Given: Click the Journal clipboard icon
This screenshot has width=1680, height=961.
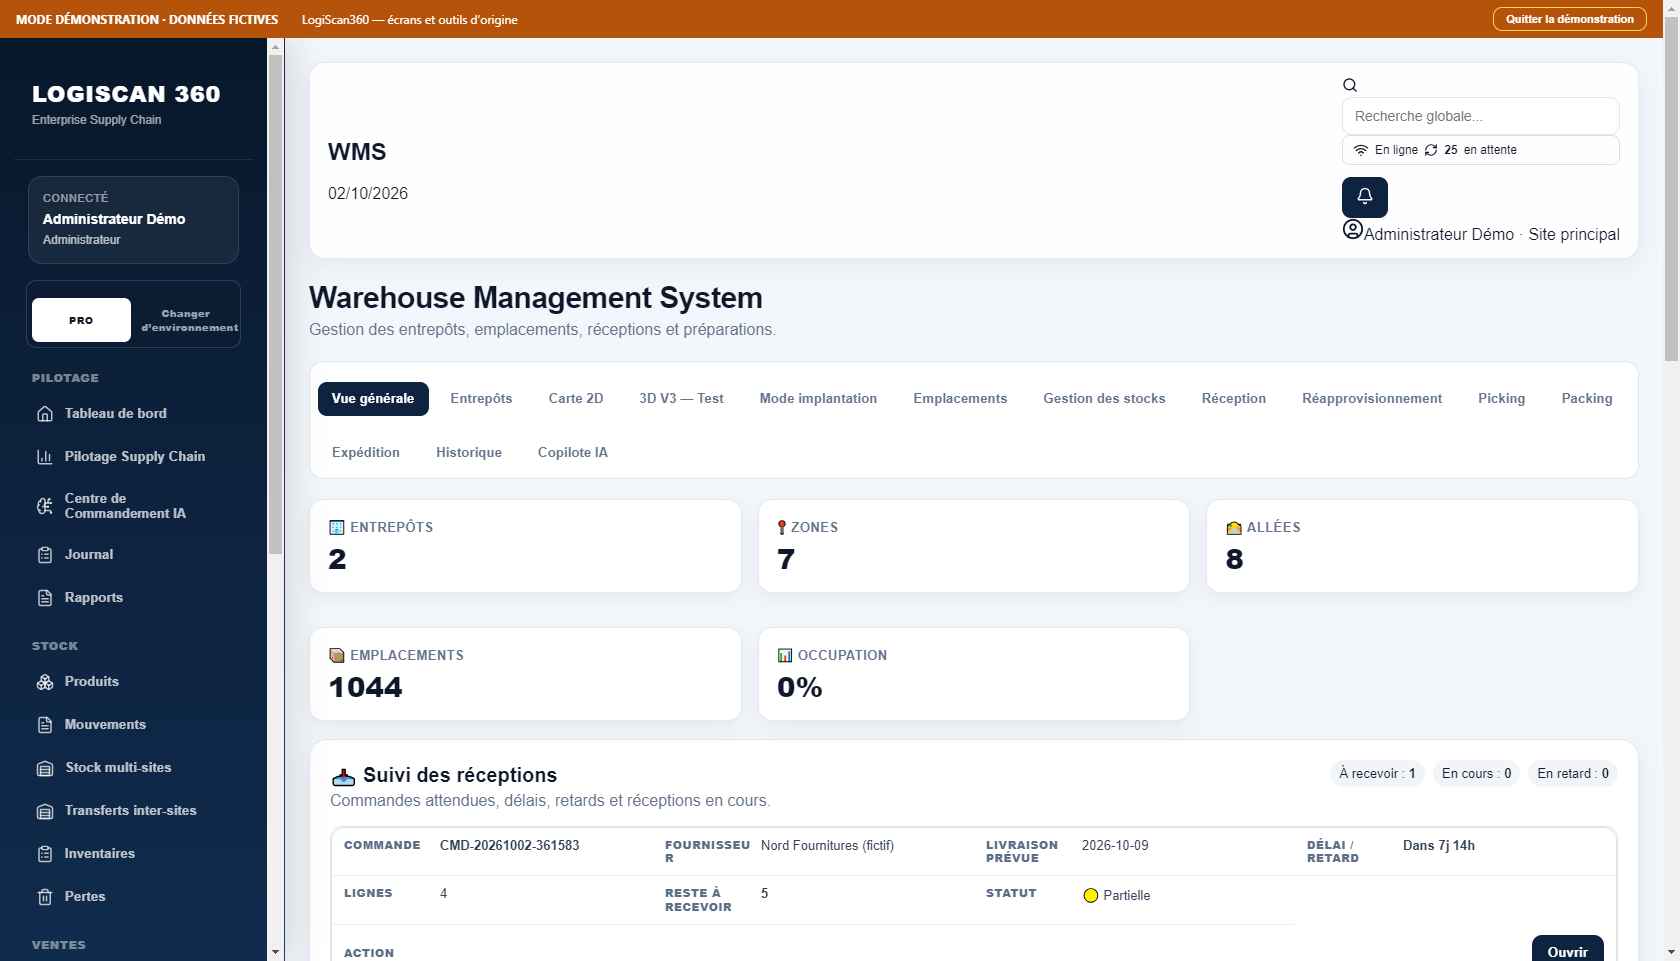Looking at the screenshot, I should point(45,555).
